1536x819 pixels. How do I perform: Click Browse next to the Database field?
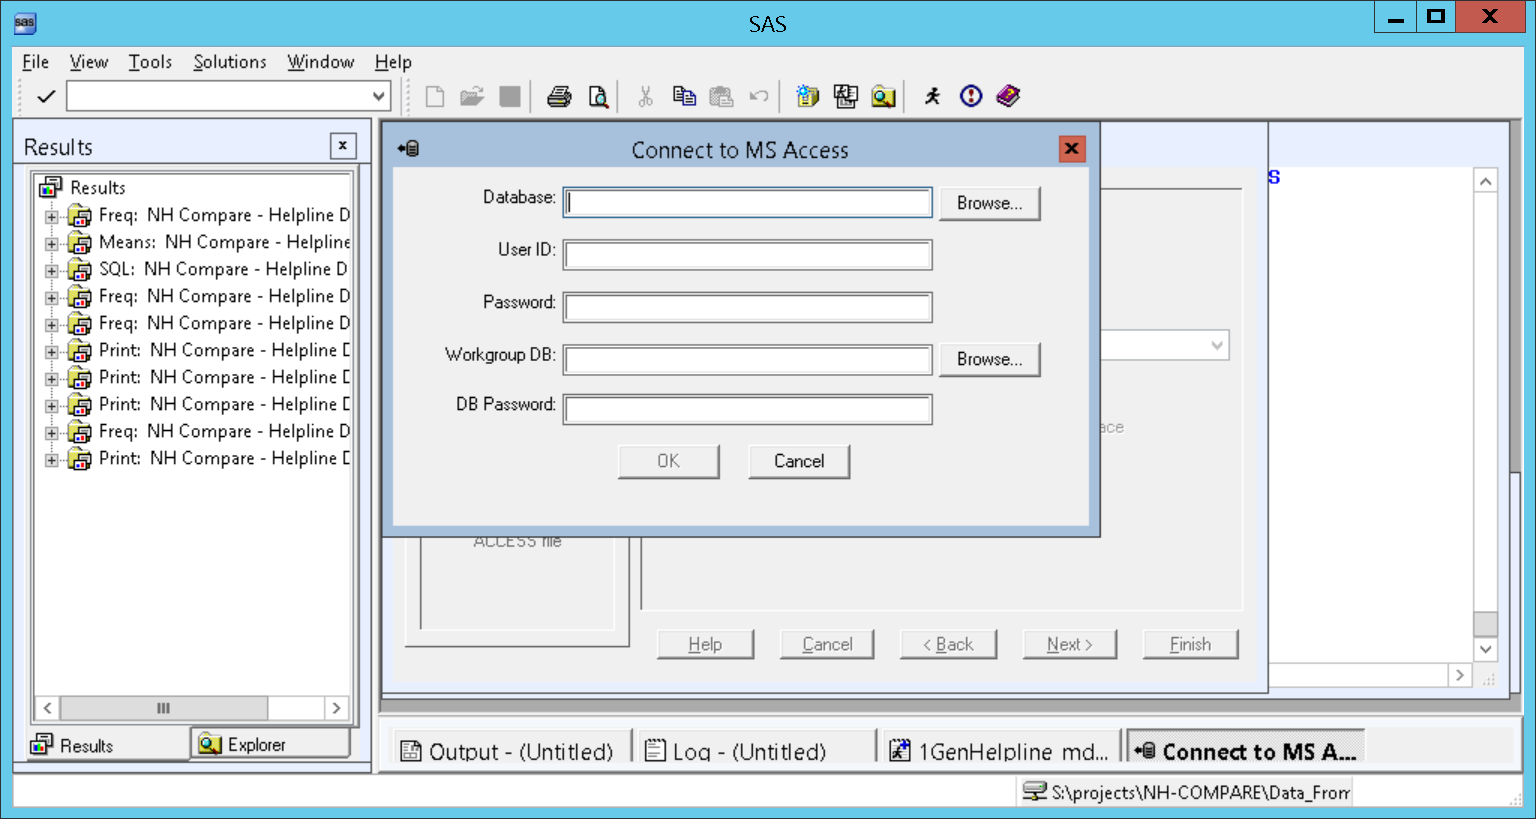pos(989,203)
